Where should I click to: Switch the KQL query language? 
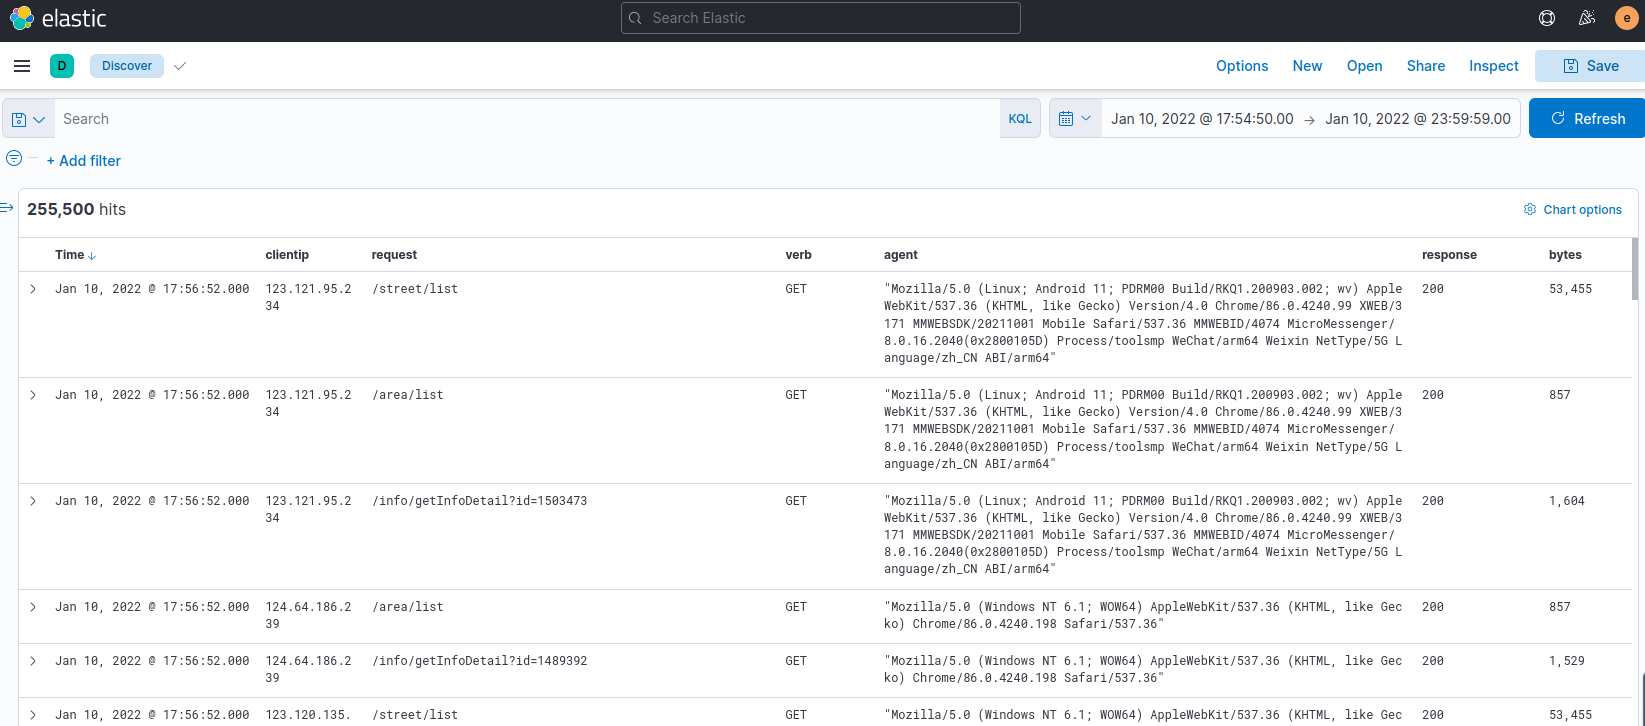pos(1020,119)
